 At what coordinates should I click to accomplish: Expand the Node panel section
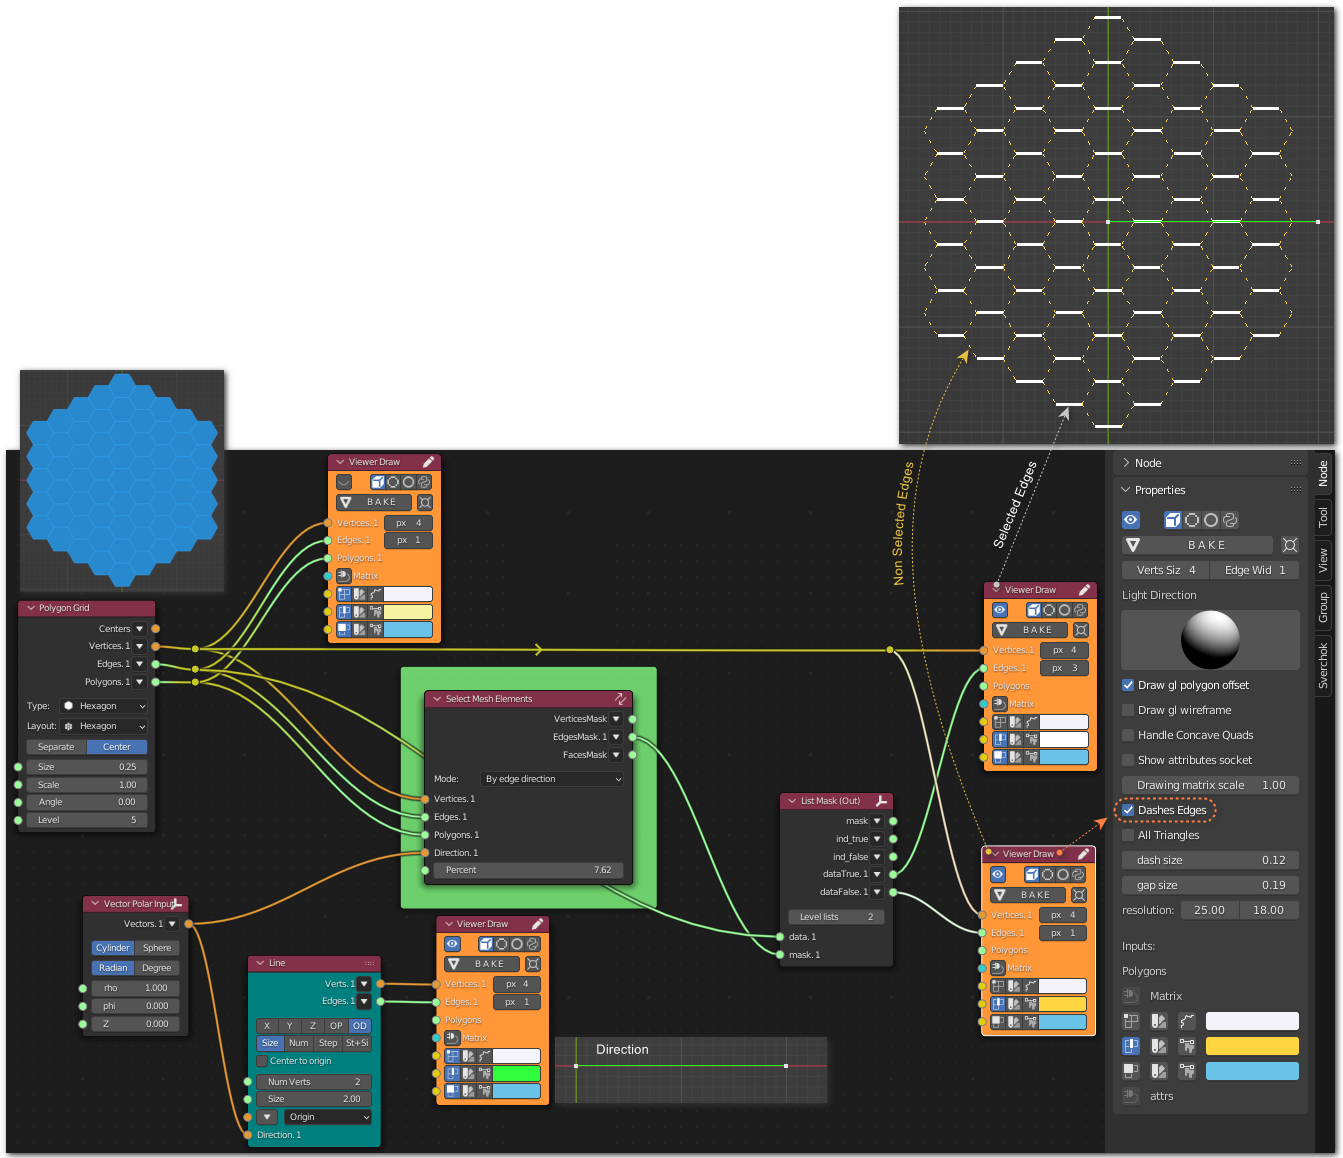pos(1126,463)
